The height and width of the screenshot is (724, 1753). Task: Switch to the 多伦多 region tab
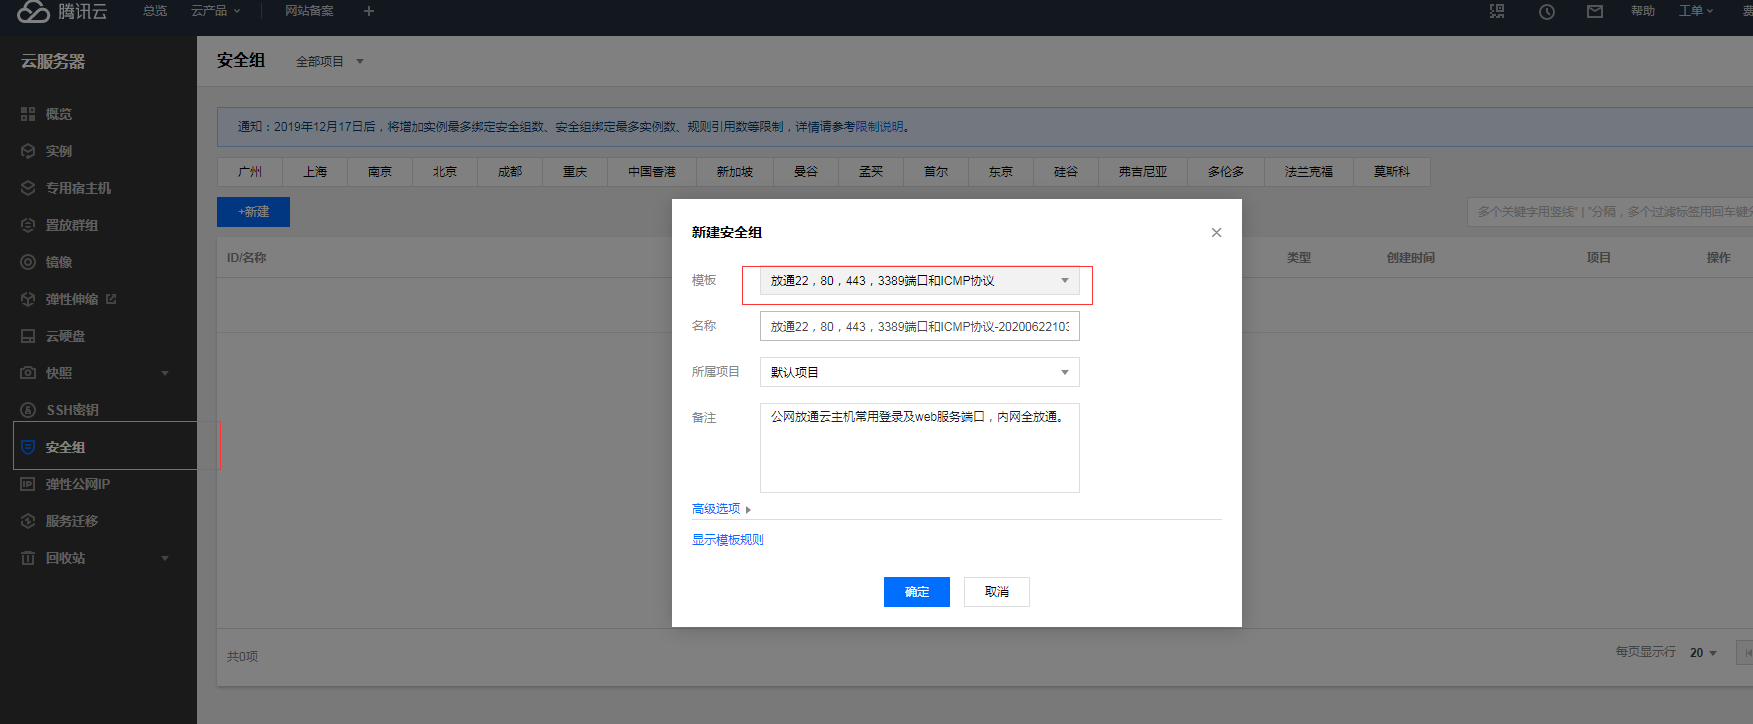point(1226,172)
